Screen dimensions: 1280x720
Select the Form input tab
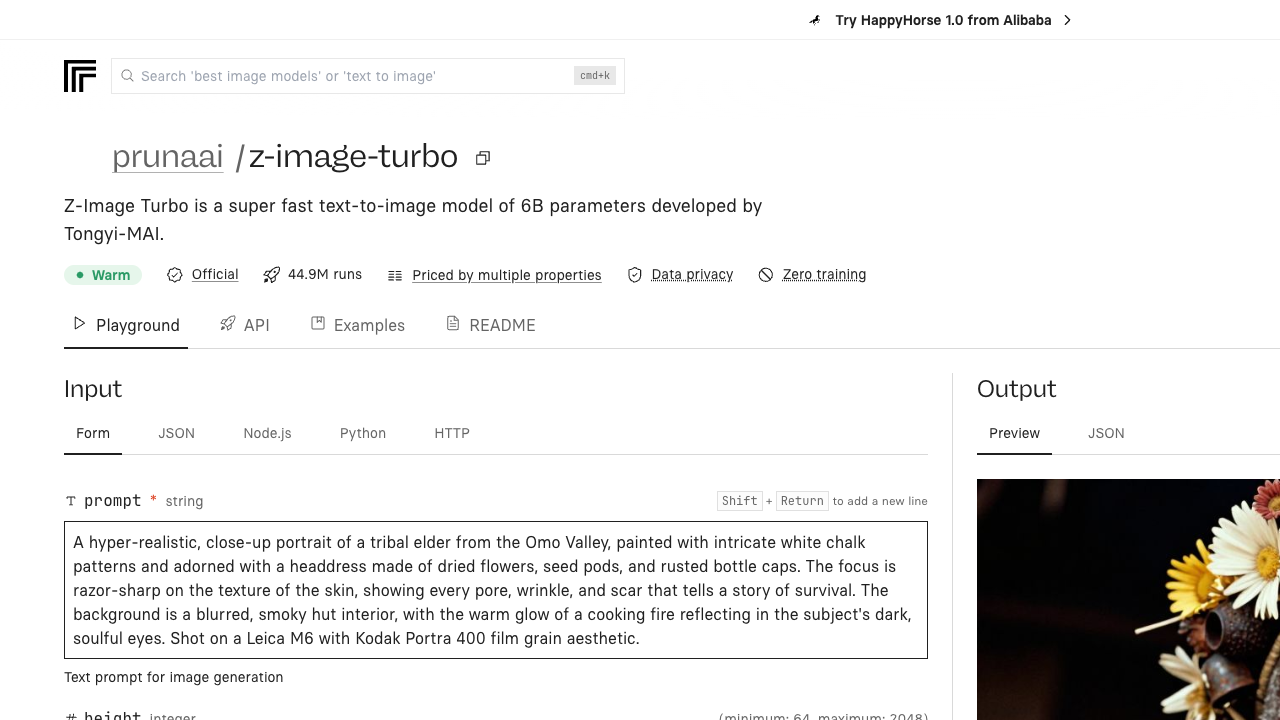point(93,433)
